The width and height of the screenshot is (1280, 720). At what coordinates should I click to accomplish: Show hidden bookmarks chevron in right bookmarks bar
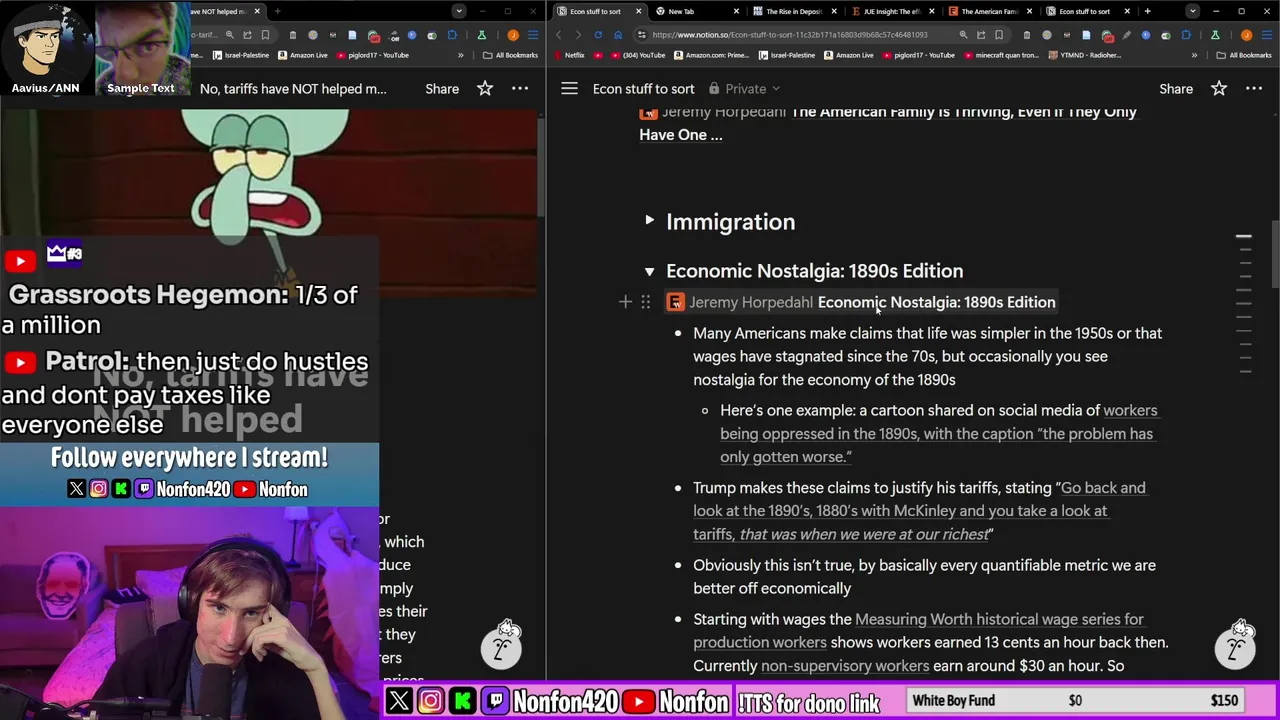pos(1195,55)
